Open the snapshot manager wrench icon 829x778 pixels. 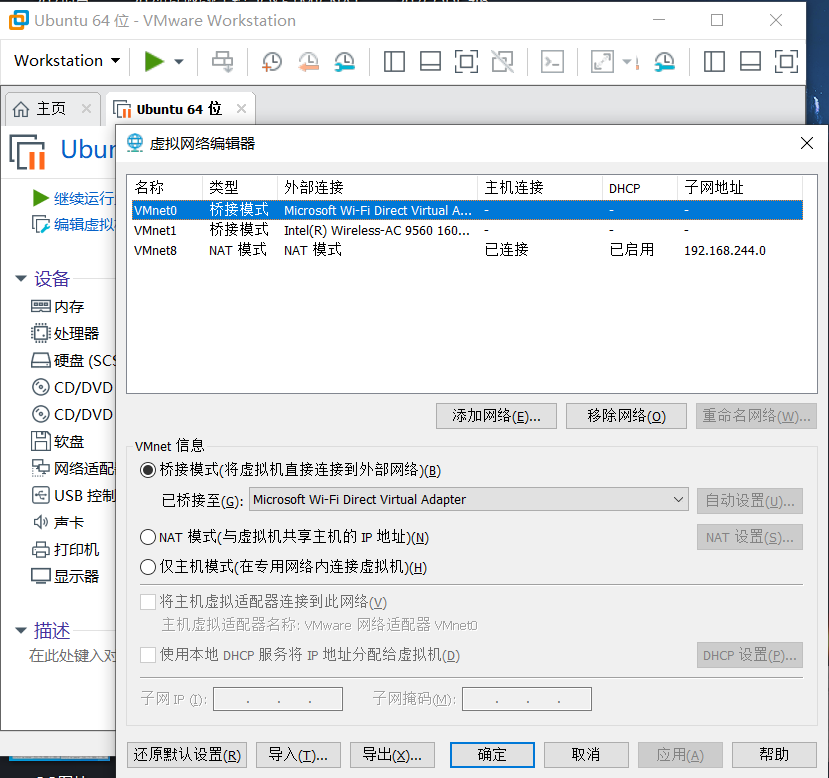point(344,62)
